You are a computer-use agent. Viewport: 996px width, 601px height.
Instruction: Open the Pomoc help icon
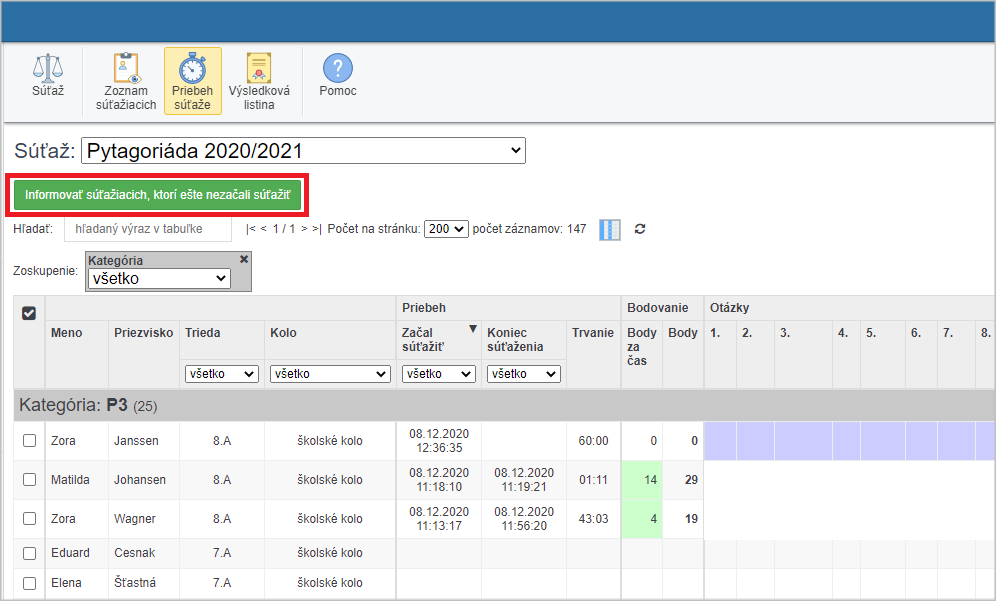pyautogui.click(x=338, y=68)
